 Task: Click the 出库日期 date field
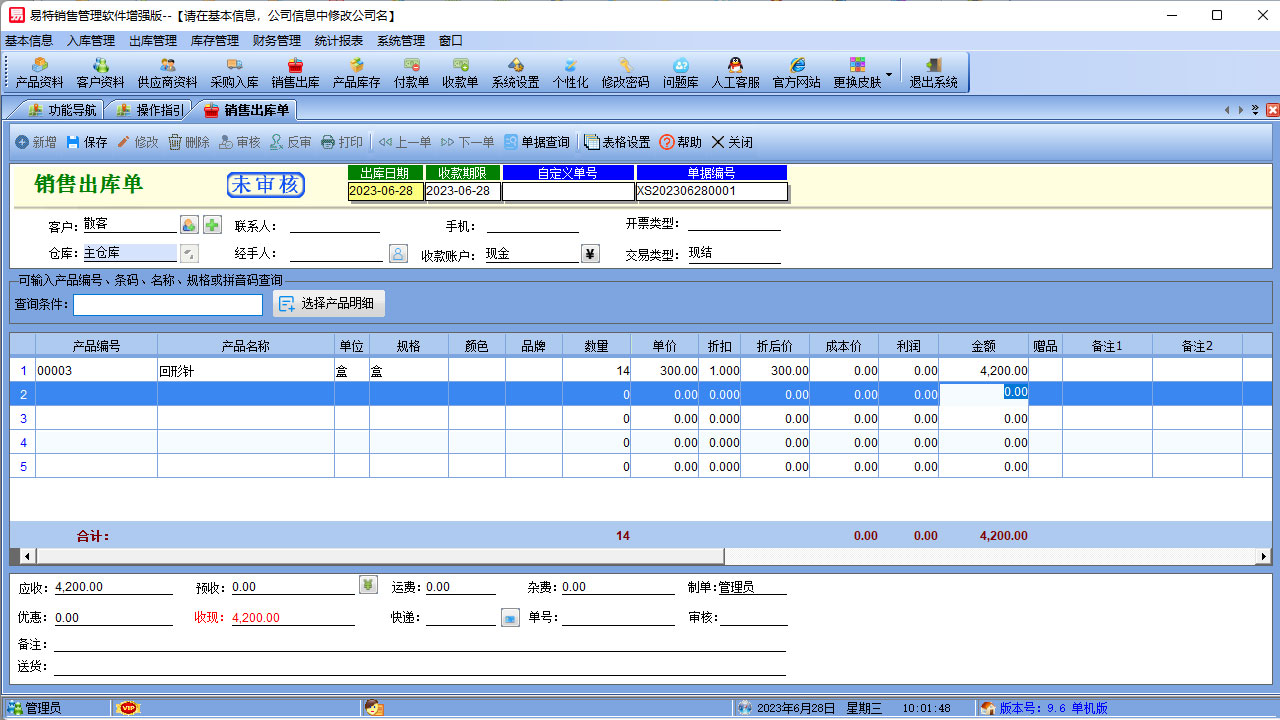tap(385, 191)
